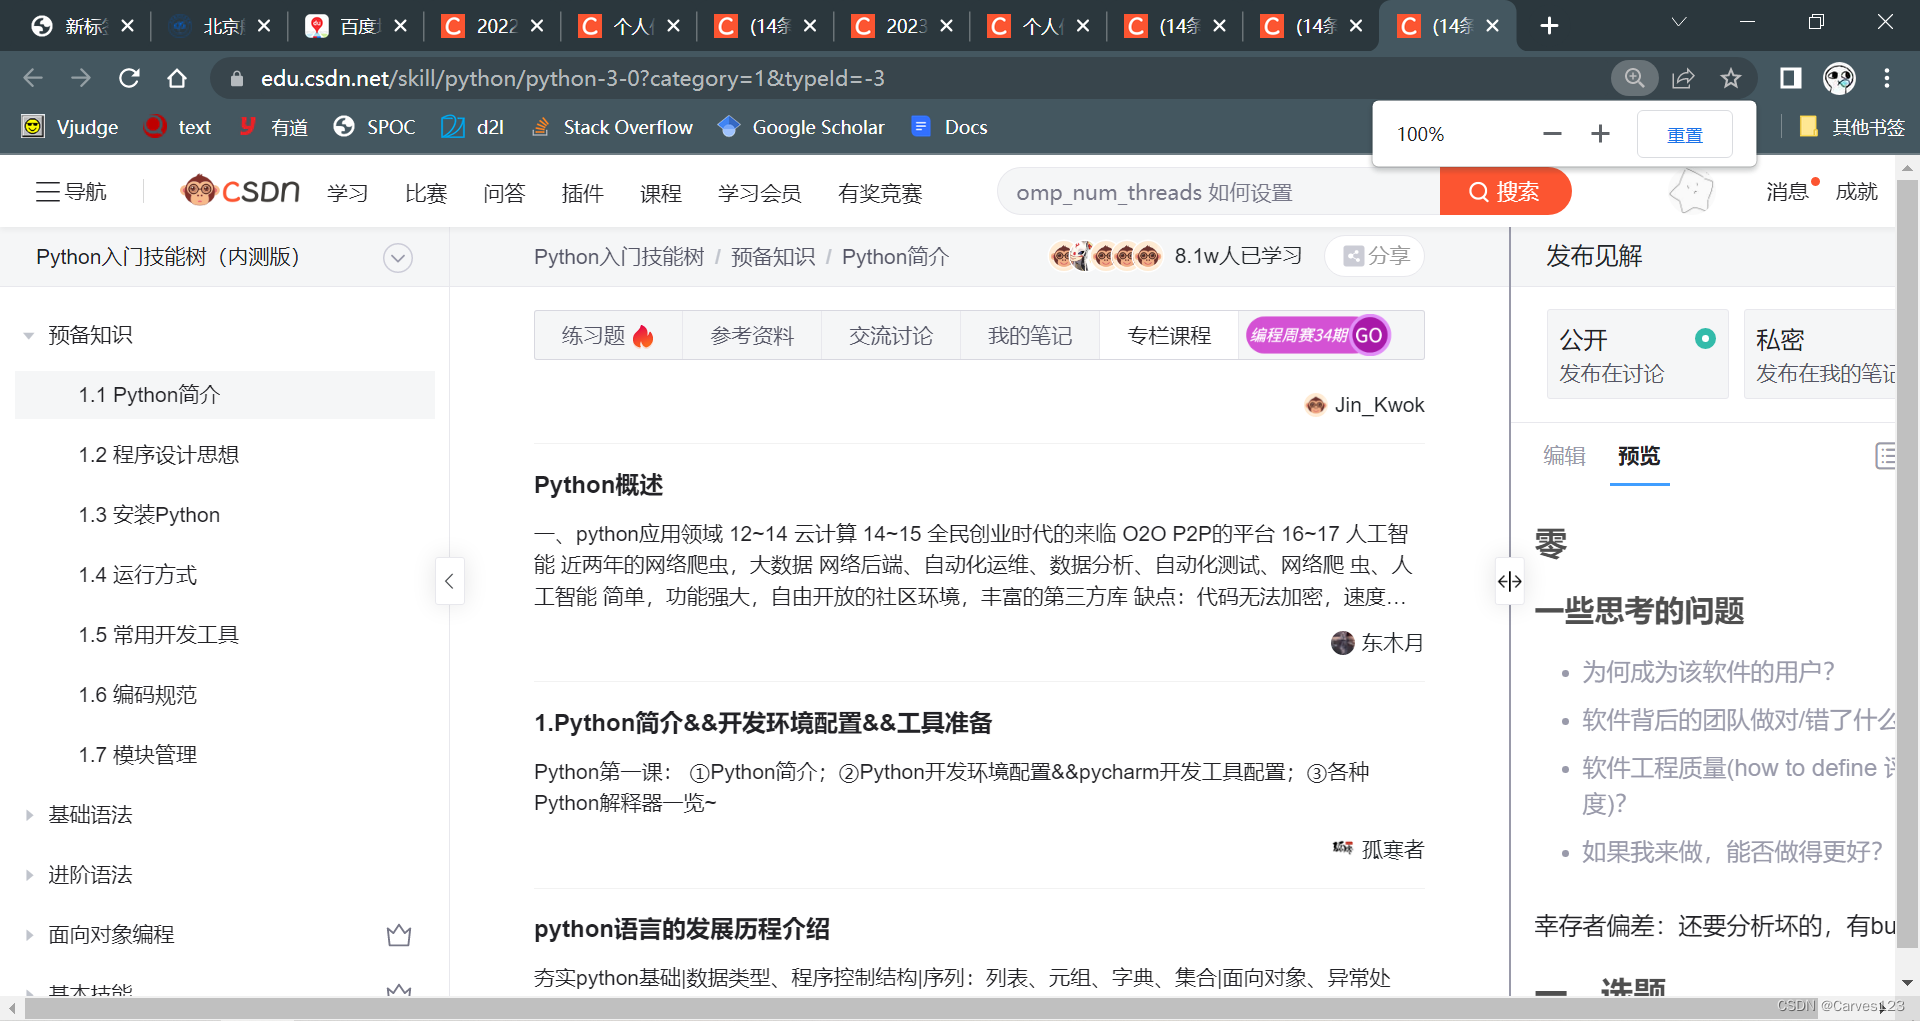The image size is (1920, 1021).
Task: Collapse the 预备知识 tree section
Action: click(x=28, y=335)
